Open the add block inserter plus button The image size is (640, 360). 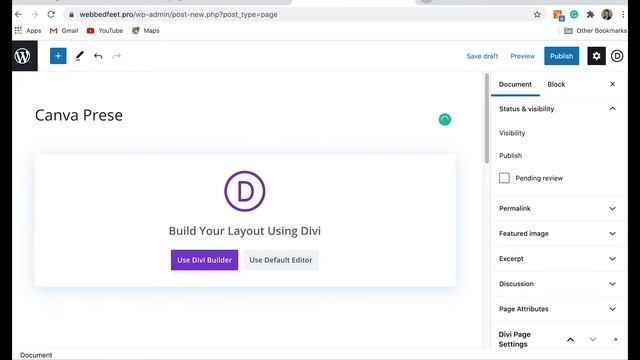[x=58, y=56]
